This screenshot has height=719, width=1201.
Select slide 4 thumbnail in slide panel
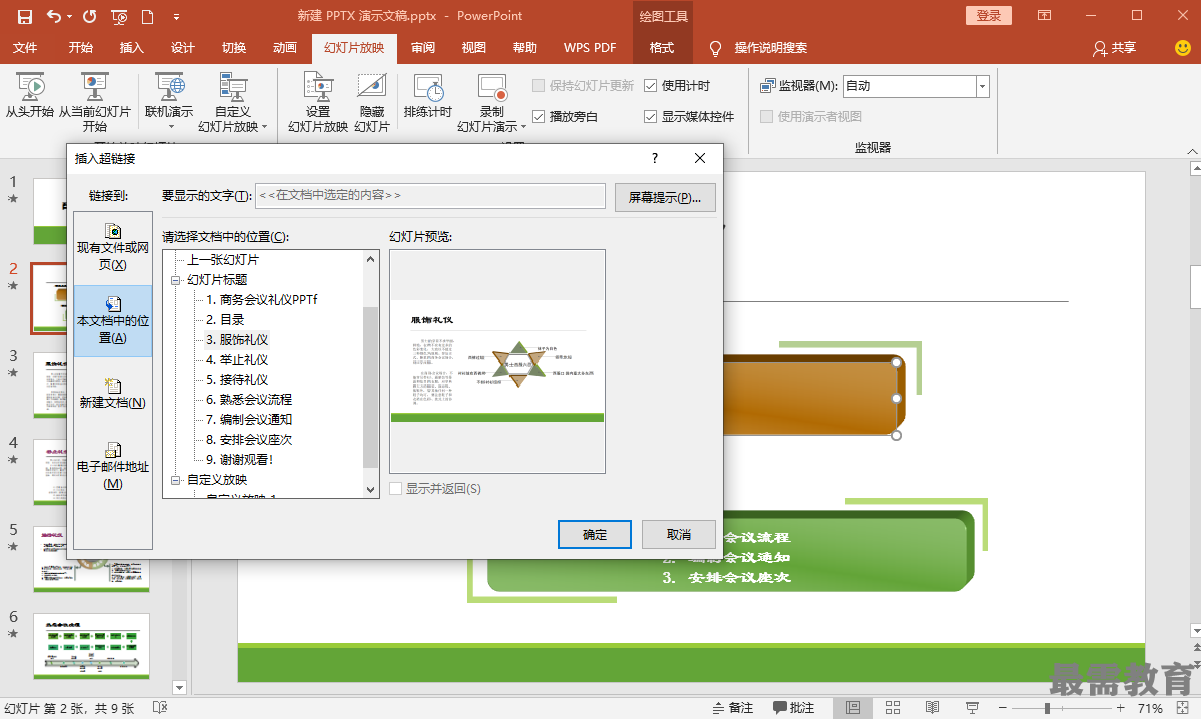click(x=91, y=471)
